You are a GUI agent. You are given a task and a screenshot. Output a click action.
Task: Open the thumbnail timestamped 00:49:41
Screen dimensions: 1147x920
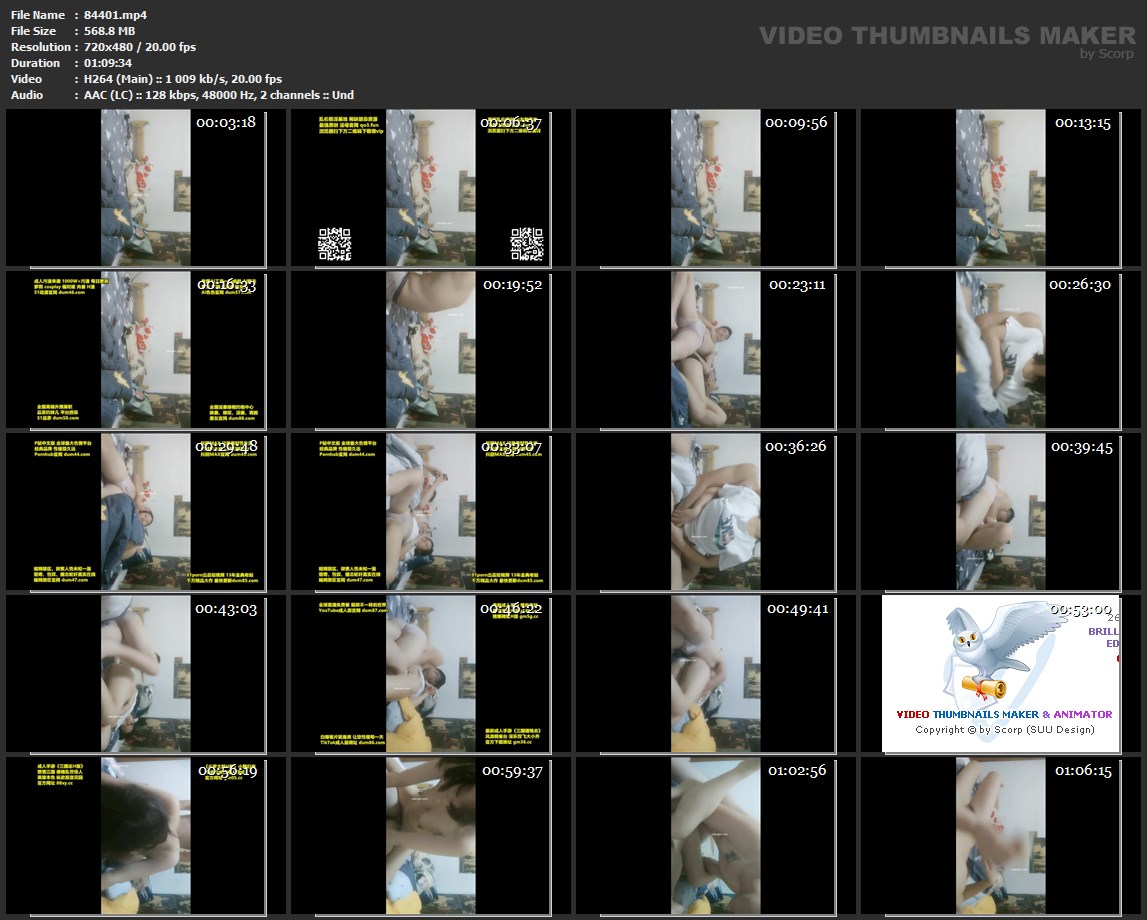point(714,674)
